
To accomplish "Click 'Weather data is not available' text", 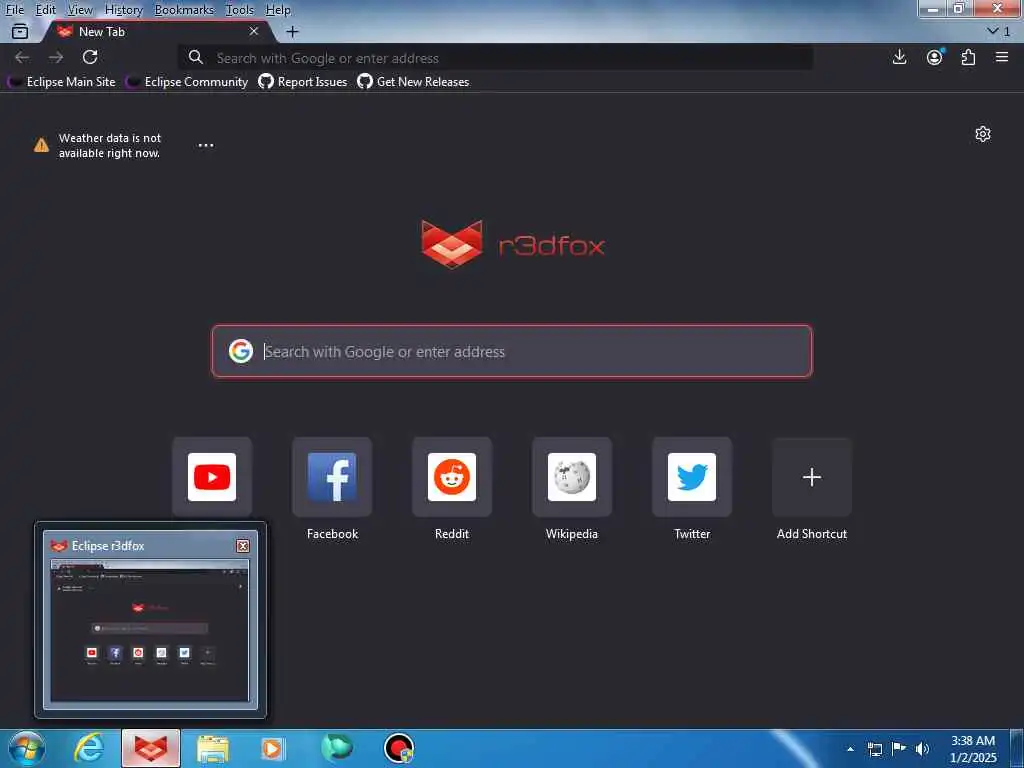I will [110, 146].
